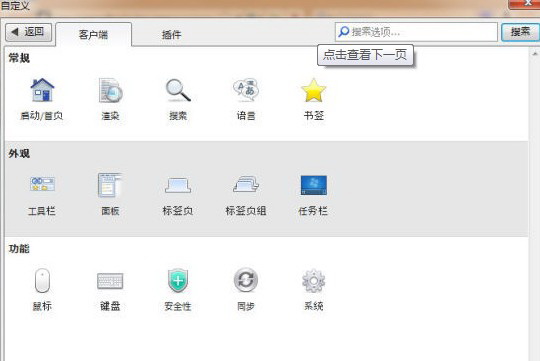Open the 语言 language icon

(x=246, y=90)
